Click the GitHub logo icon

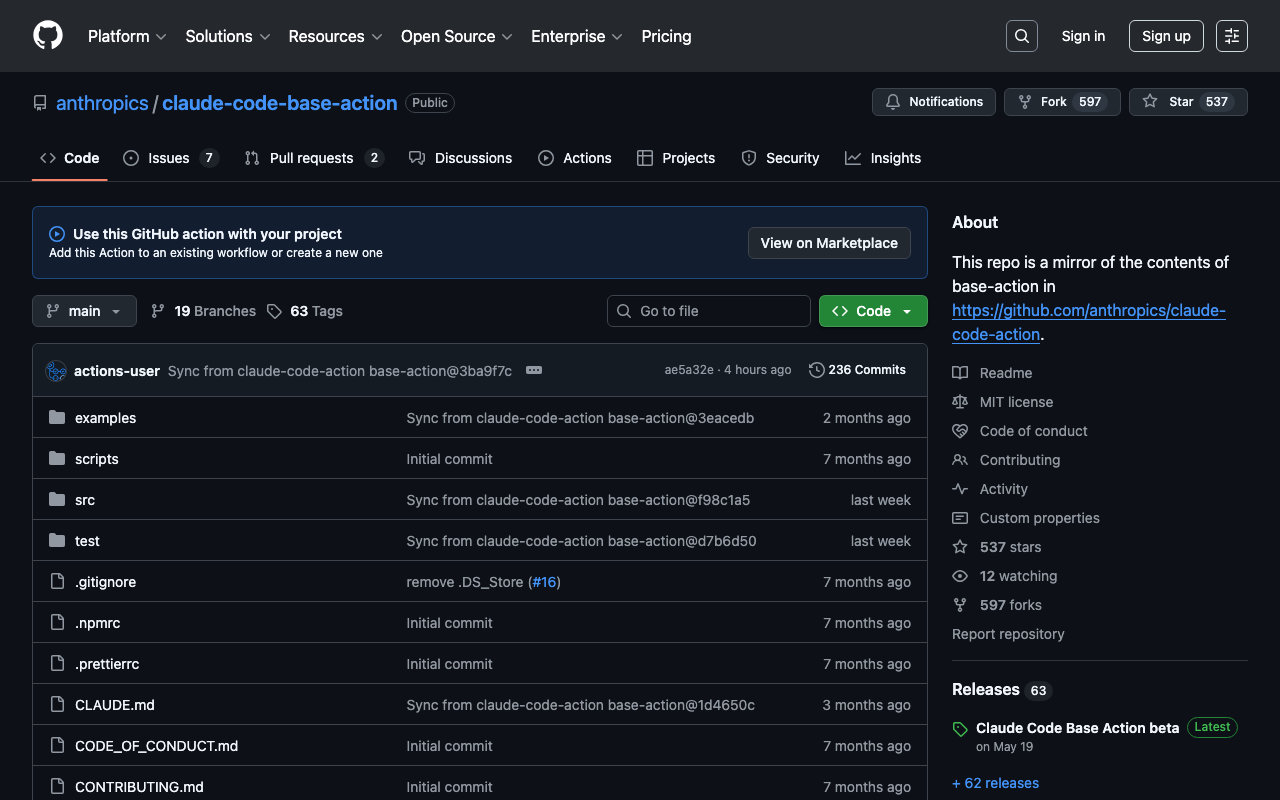48,36
